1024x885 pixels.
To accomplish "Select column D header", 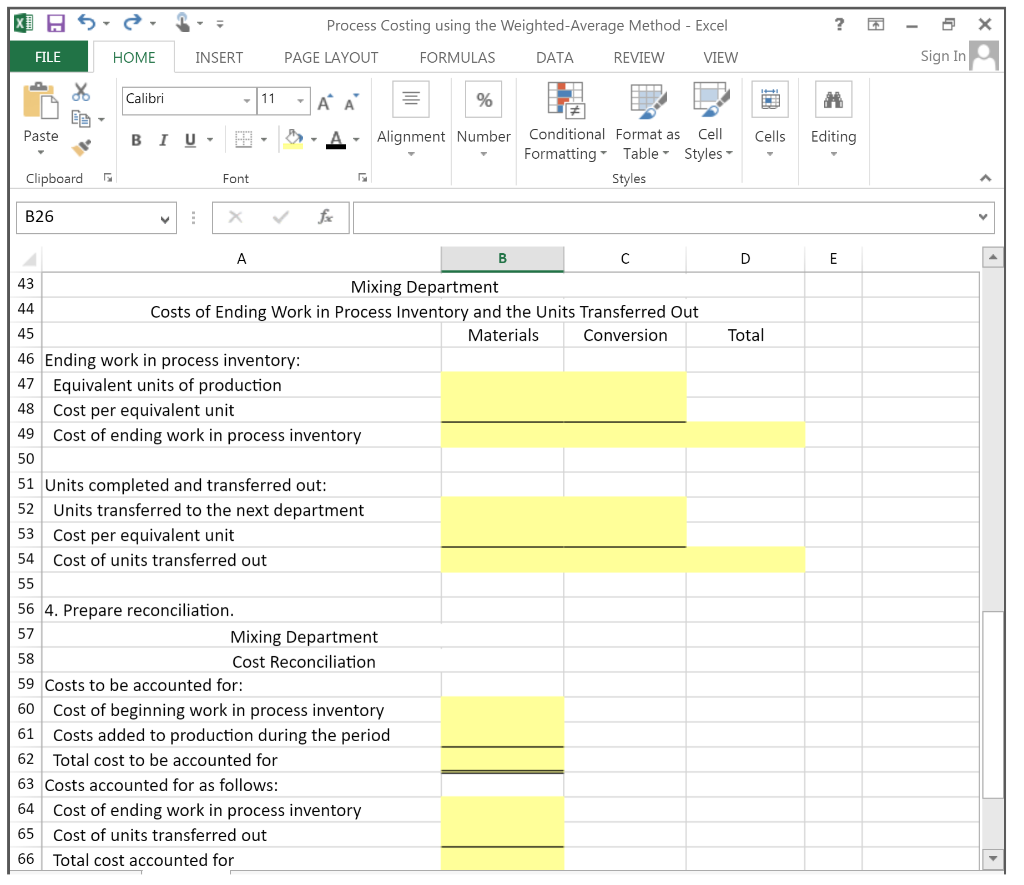I will [745, 259].
